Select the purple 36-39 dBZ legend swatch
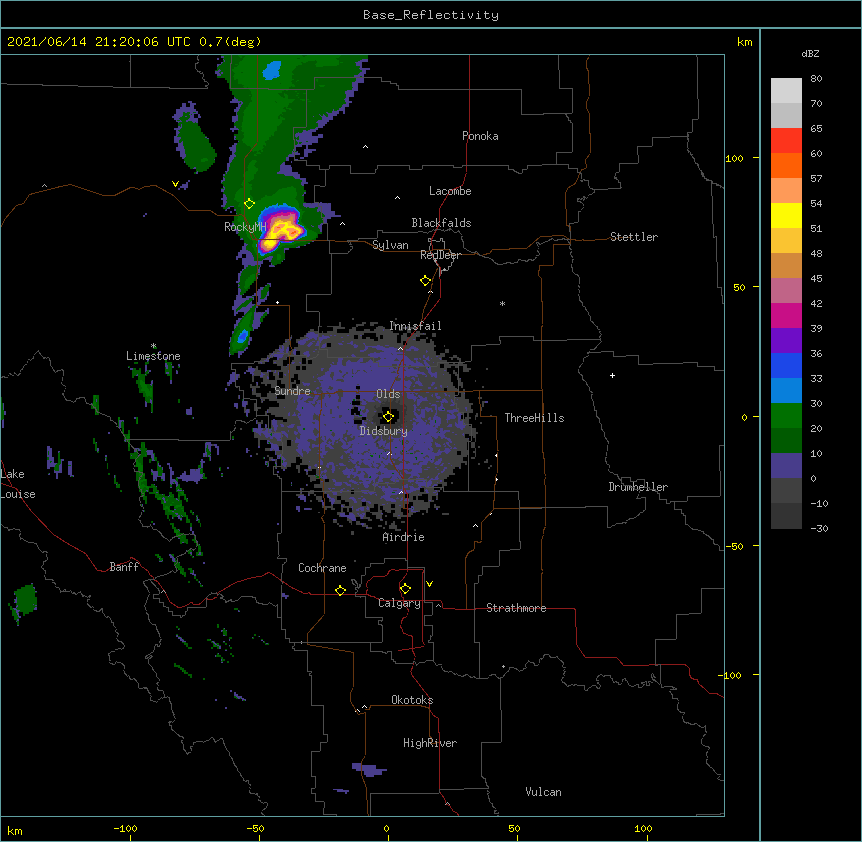 click(x=786, y=340)
